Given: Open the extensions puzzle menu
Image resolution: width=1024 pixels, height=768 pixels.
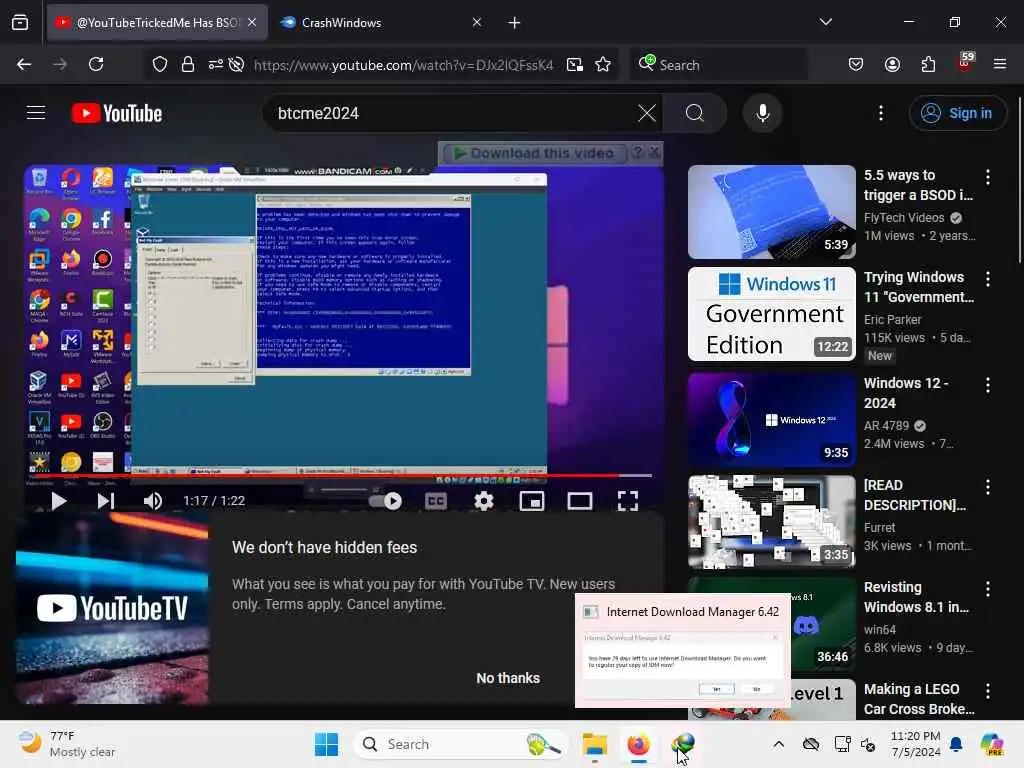Looking at the screenshot, I should (928, 64).
